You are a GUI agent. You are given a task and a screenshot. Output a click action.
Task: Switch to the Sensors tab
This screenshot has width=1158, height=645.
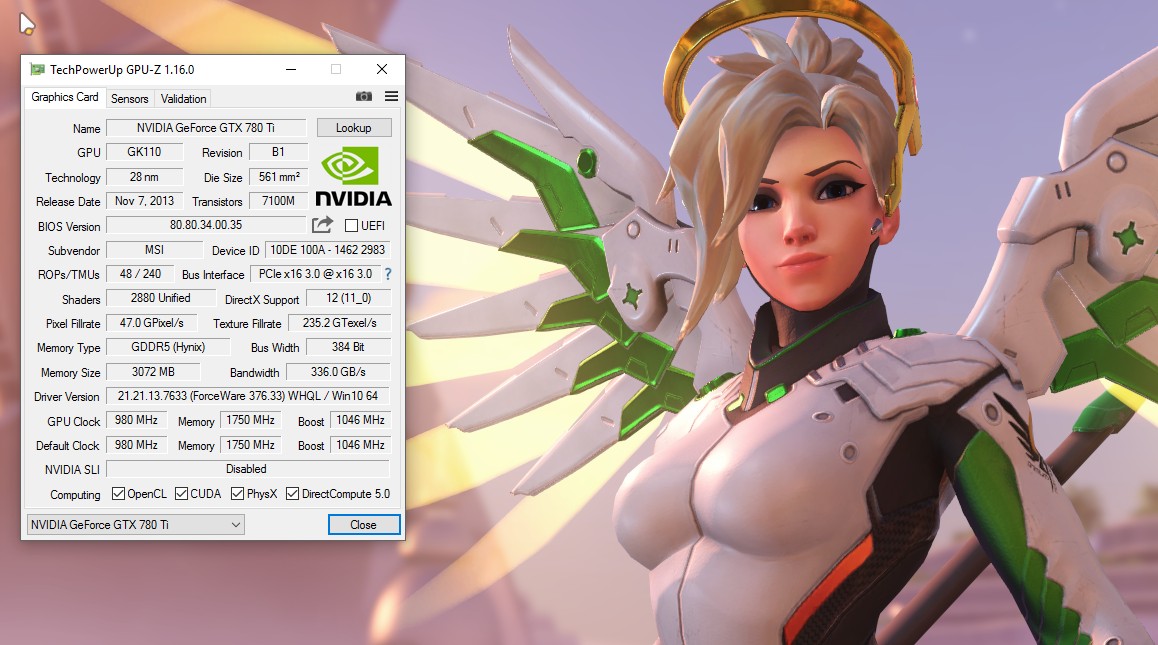coord(129,98)
